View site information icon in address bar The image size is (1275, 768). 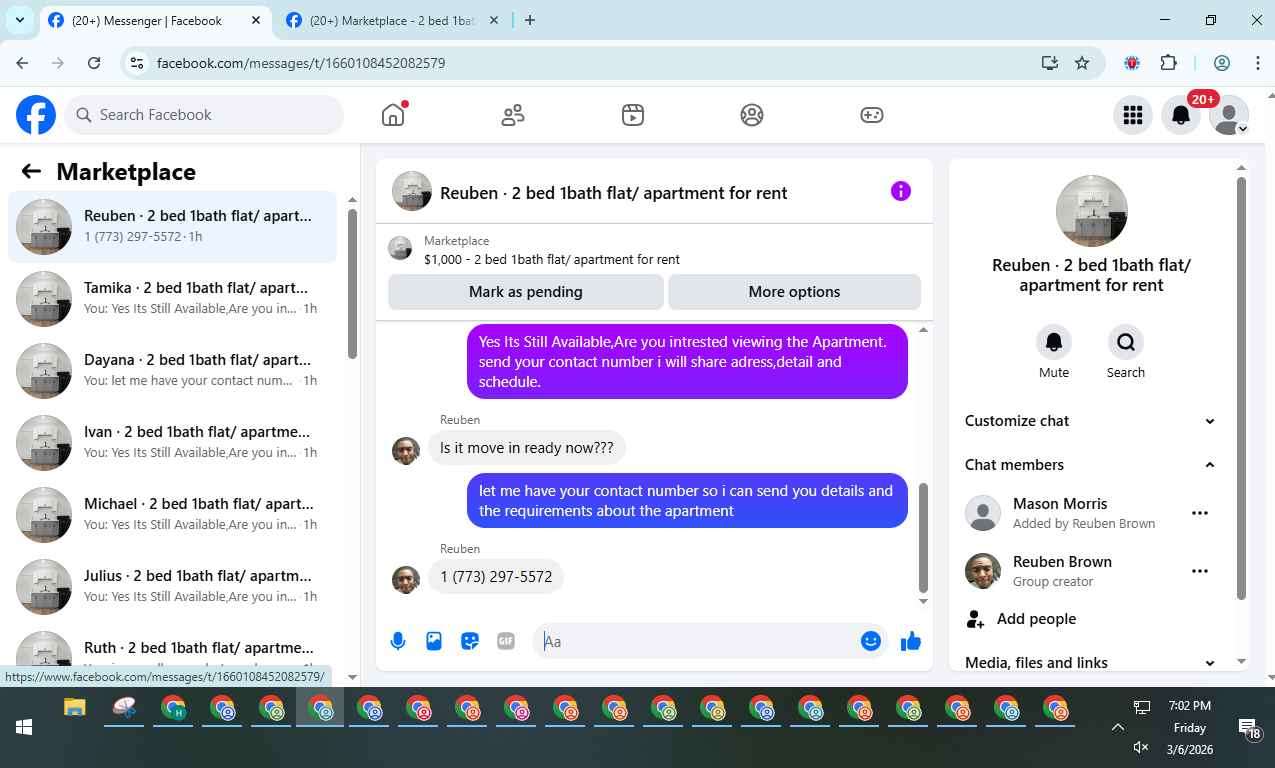click(139, 63)
